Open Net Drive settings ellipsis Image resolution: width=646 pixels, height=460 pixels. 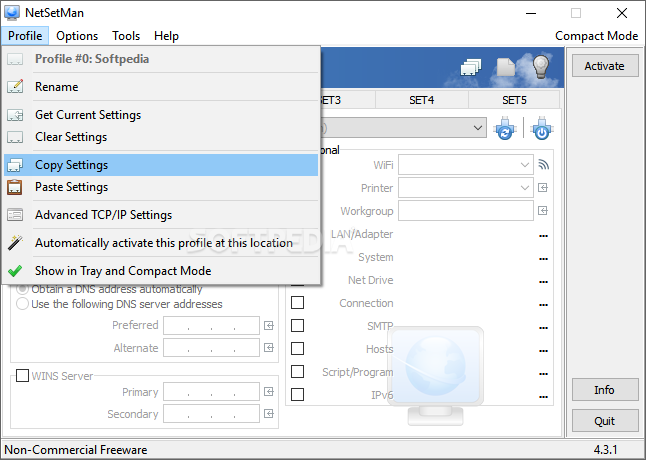coord(543,282)
